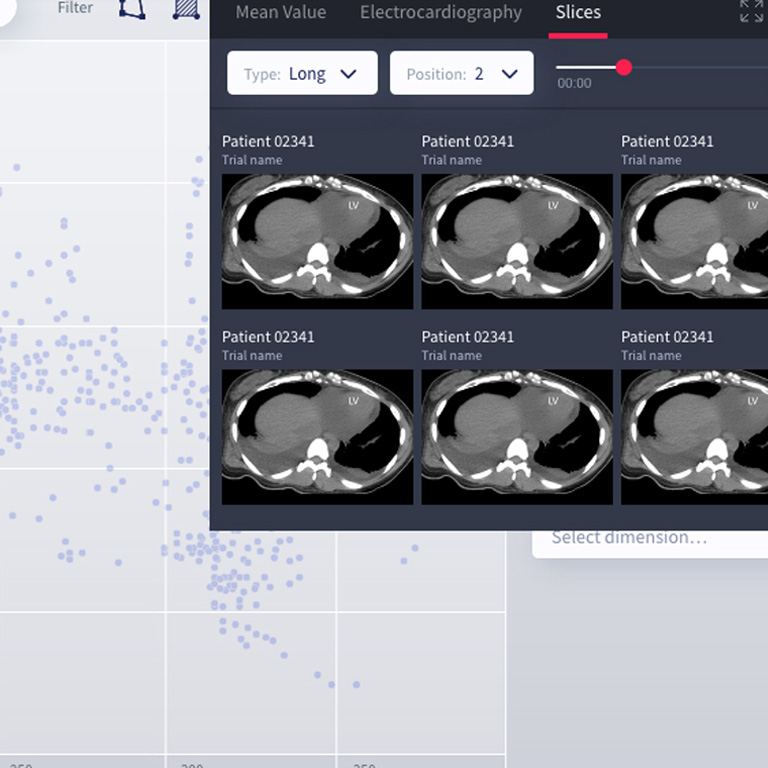768x768 pixels.
Task: Expand the slices panel to fullscreen
Action: click(751, 12)
